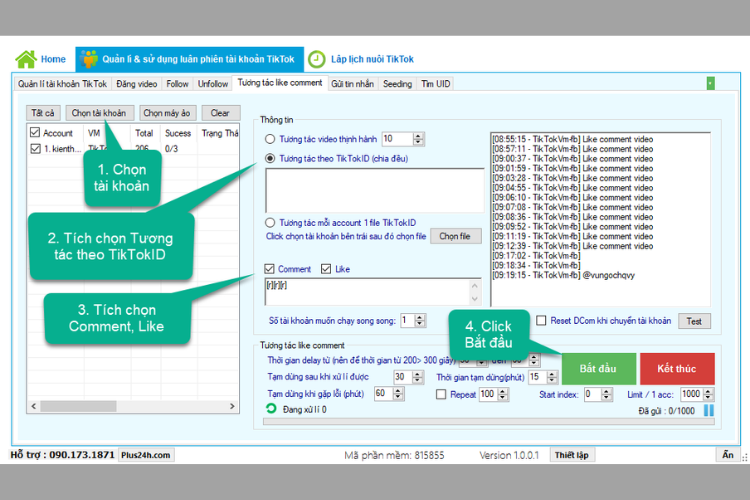Click log entry 09:19:15 @vungochqvy
This screenshot has height=500, width=750.
[563, 275]
